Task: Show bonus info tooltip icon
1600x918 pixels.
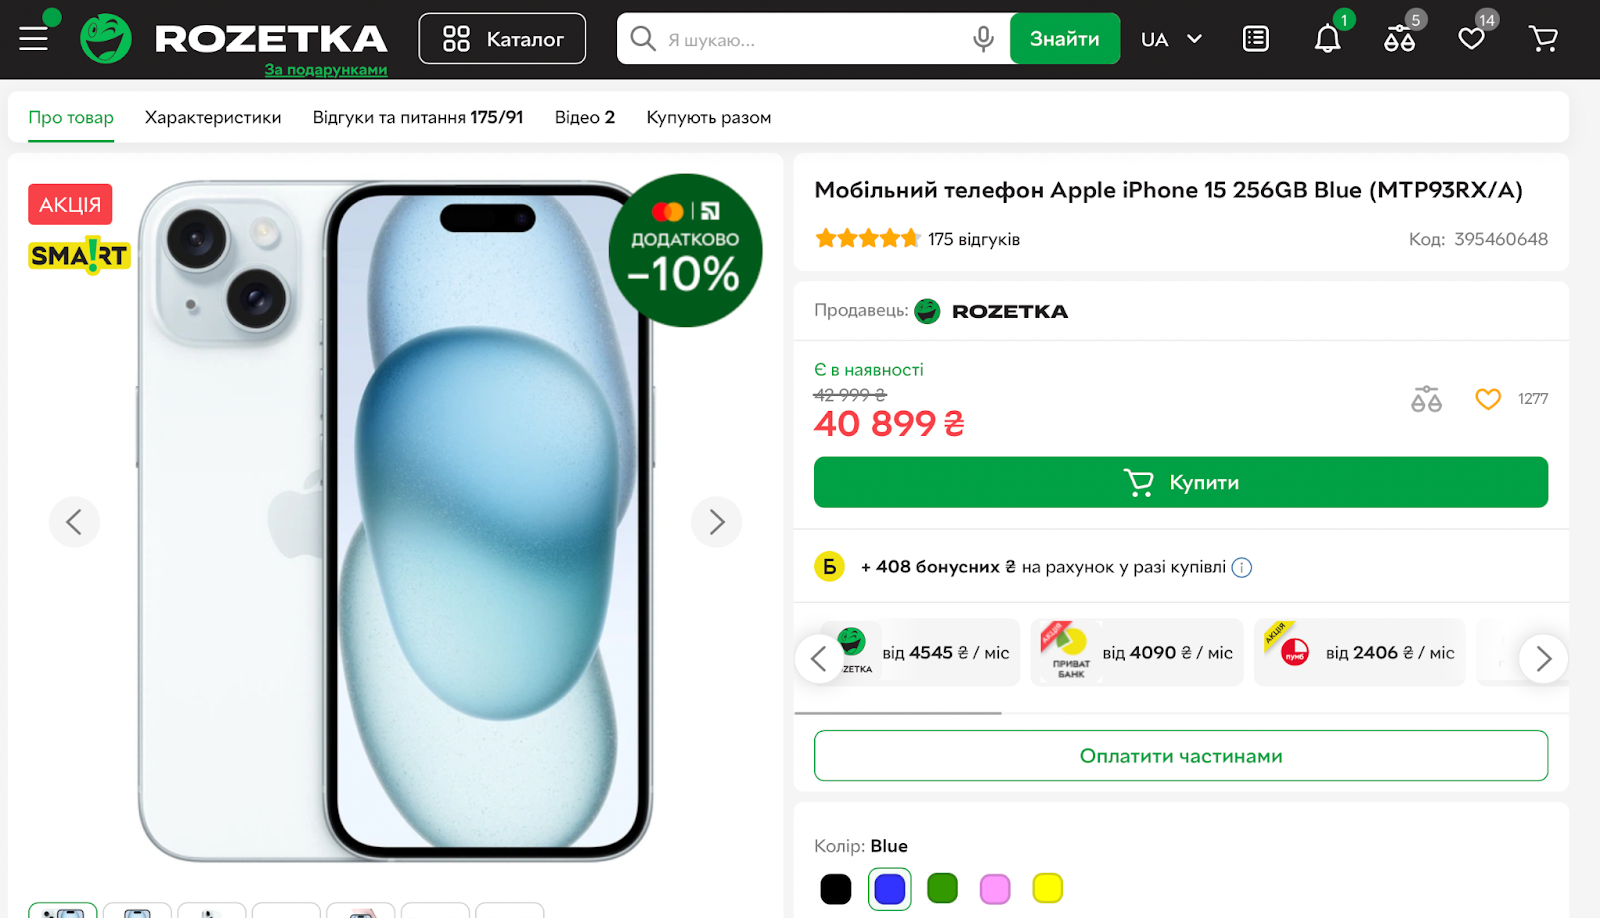Action: [x=1242, y=568]
